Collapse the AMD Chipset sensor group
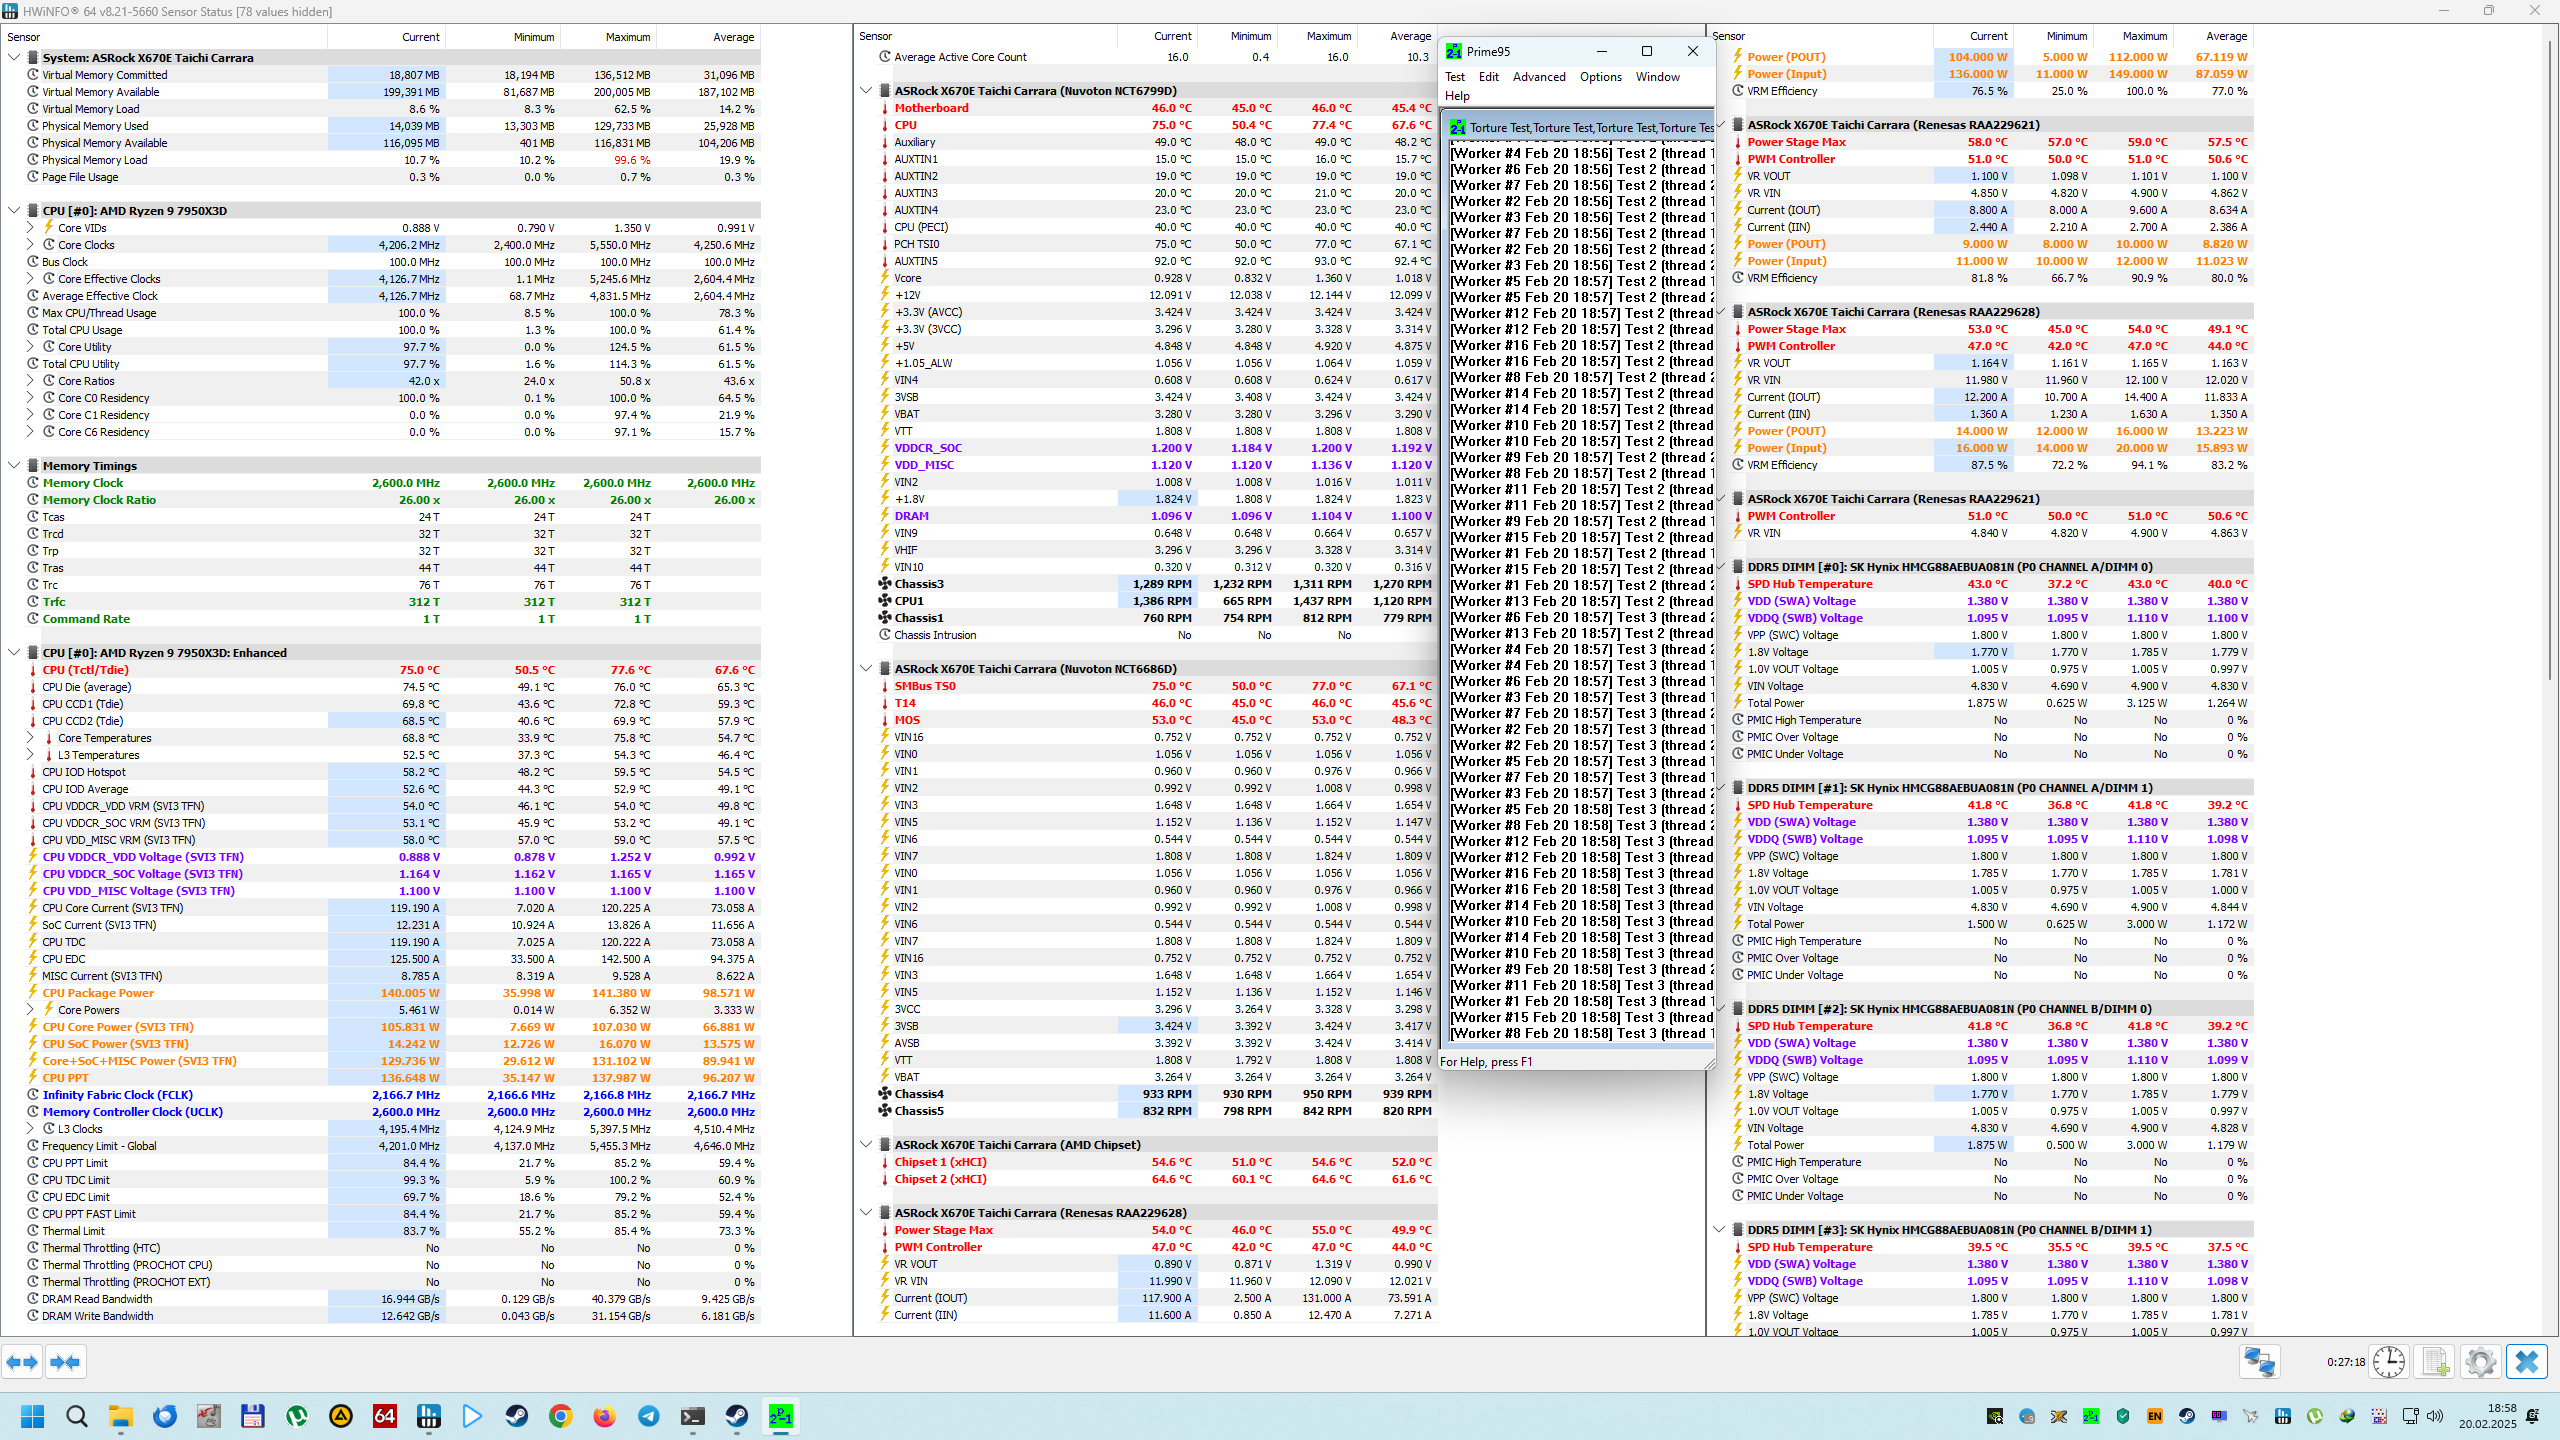2560x1440 pixels. [866, 1145]
